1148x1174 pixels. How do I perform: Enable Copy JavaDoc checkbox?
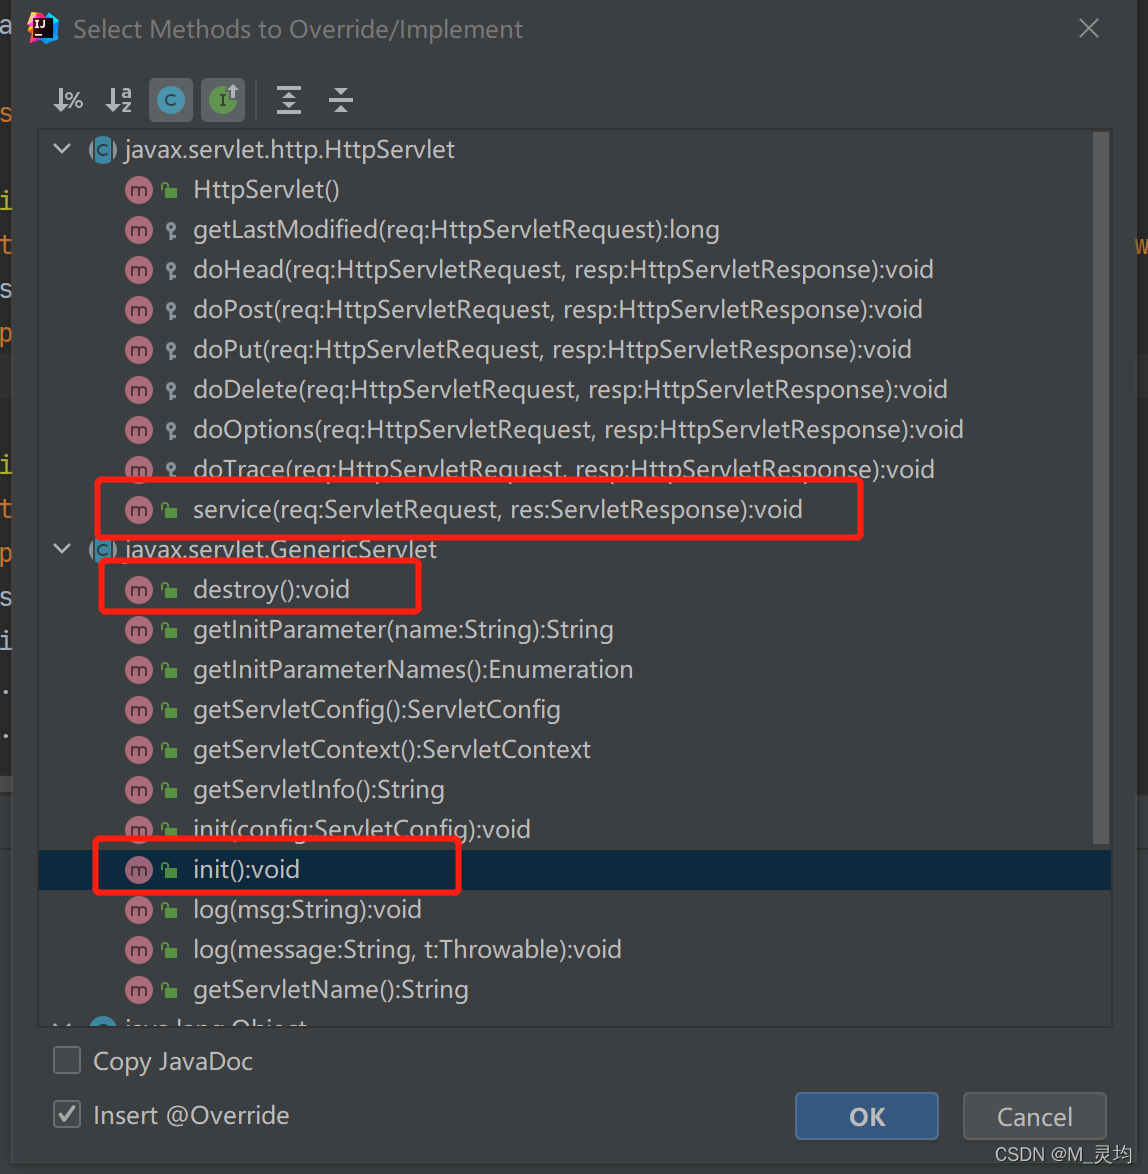pyautogui.click(x=67, y=1061)
